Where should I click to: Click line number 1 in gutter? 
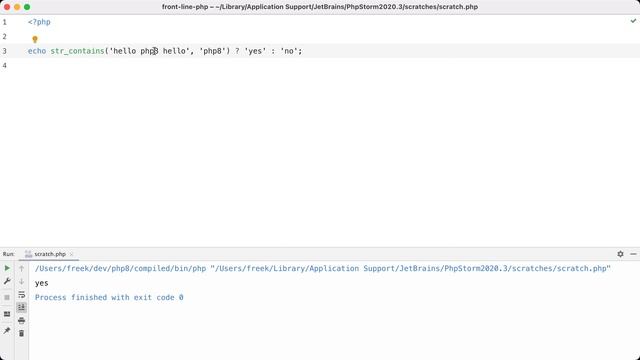(4, 22)
